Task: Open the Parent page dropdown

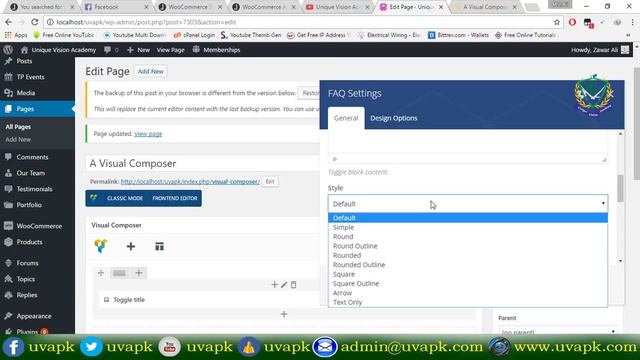Action: 558,331
